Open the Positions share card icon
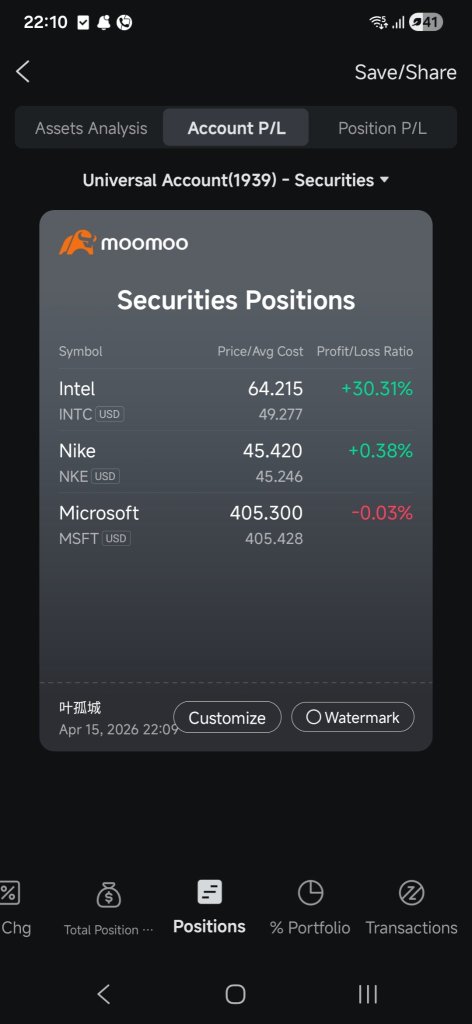 coord(210,892)
